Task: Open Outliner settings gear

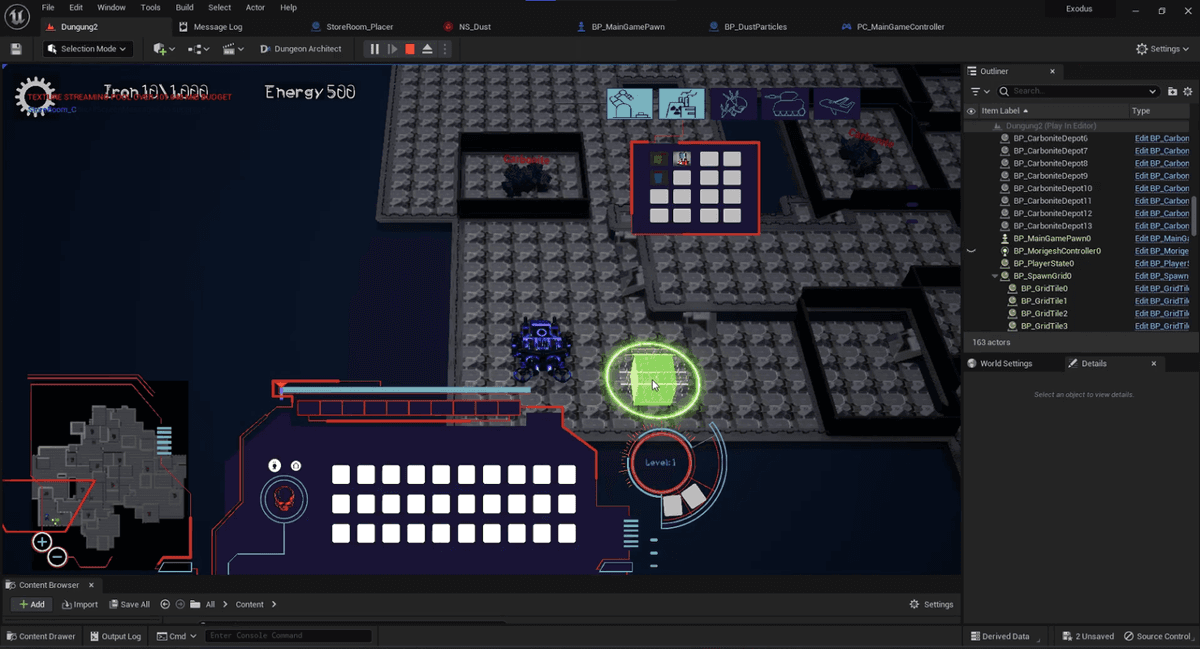Action: point(1188,91)
